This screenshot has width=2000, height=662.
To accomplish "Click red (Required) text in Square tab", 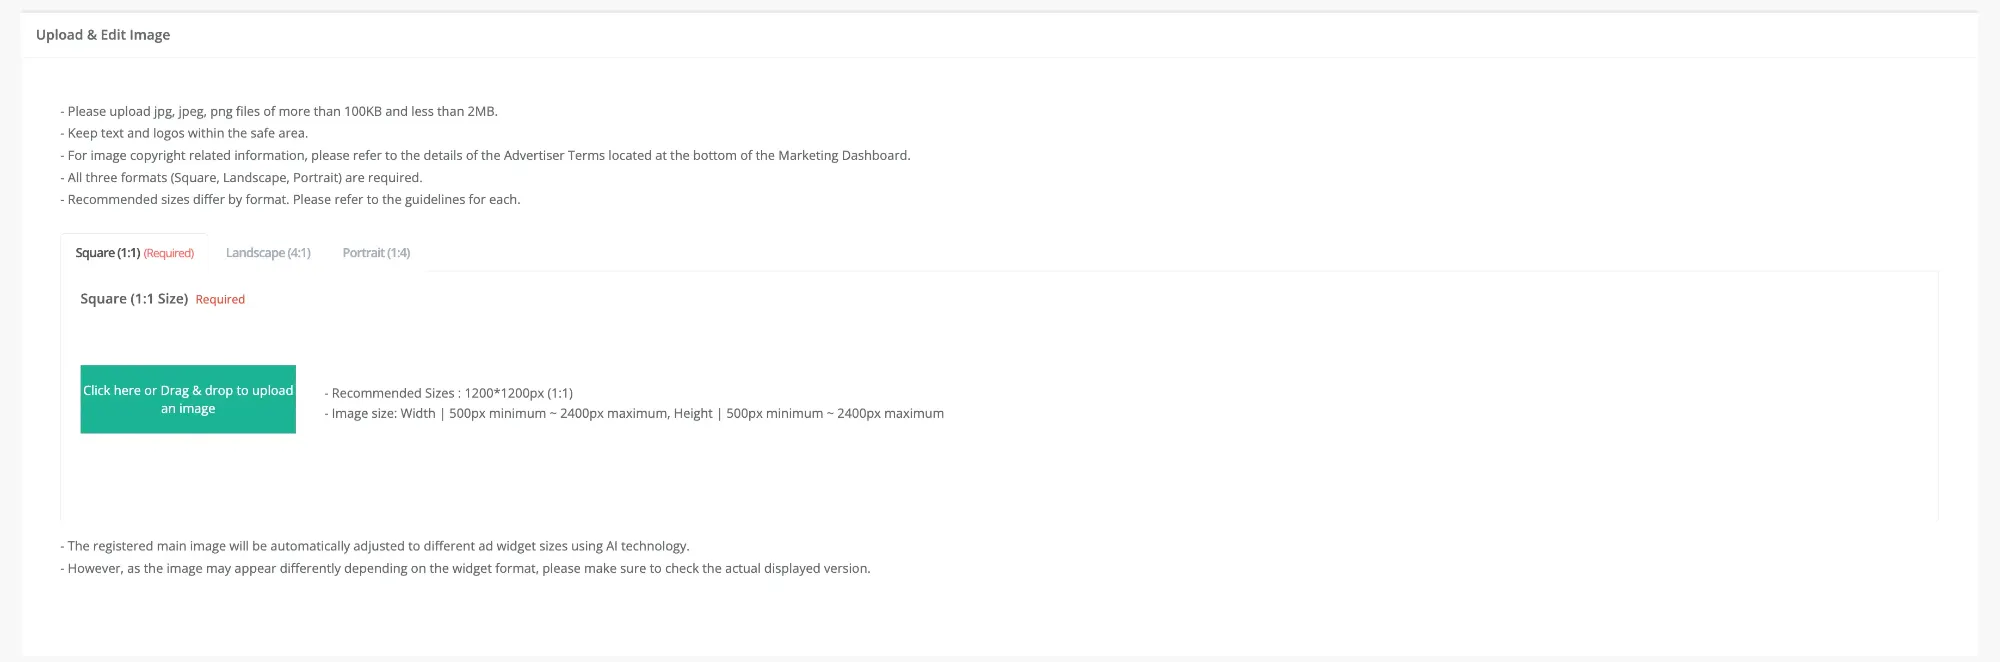I will 169,254.
